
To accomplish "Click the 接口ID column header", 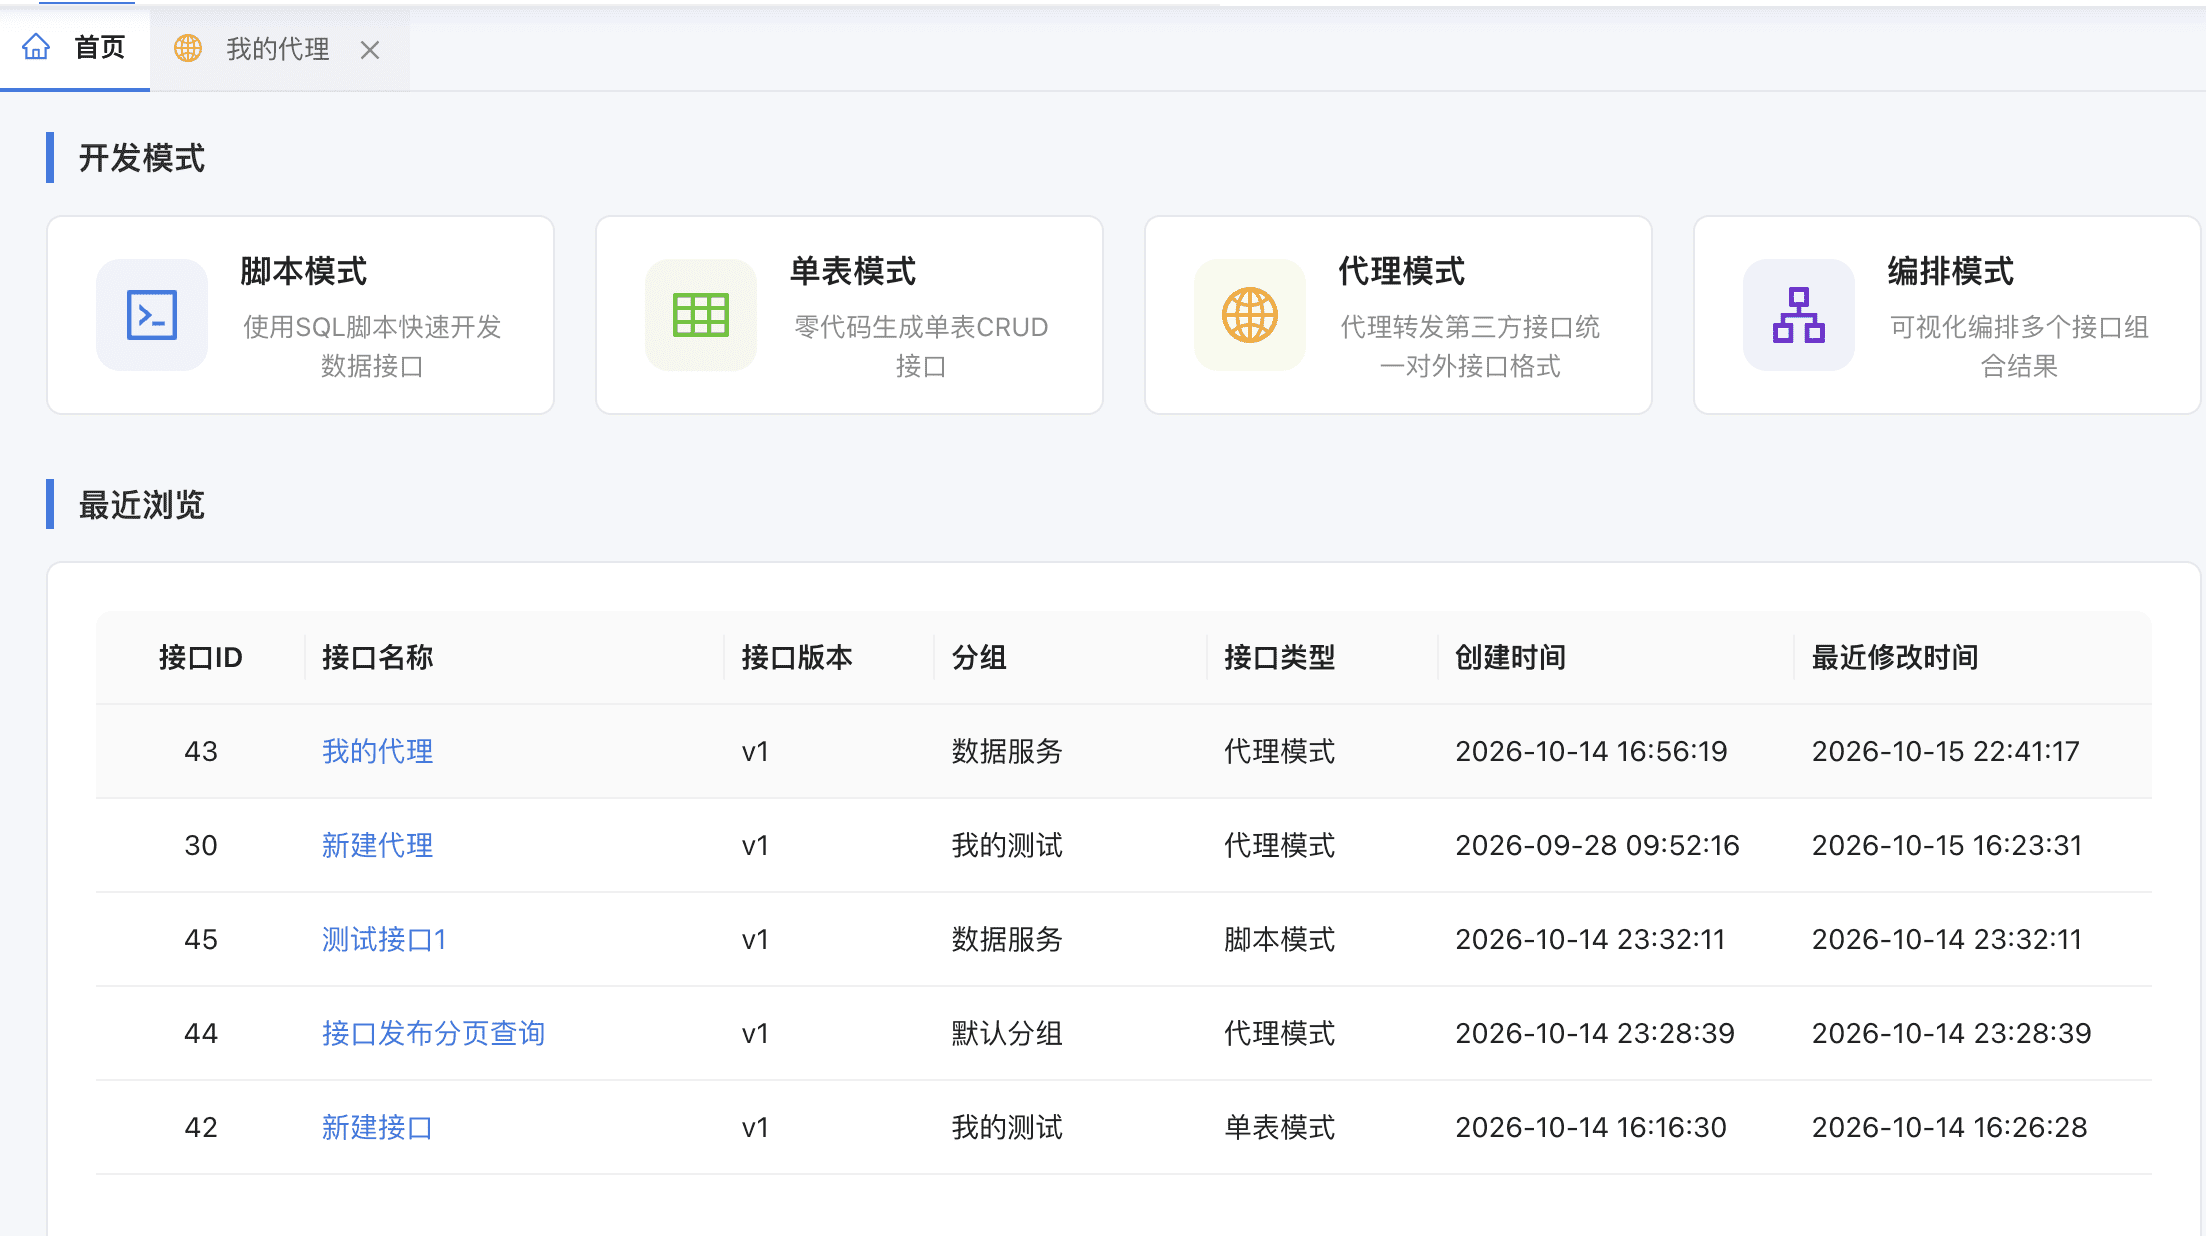I will coord(201,657).
